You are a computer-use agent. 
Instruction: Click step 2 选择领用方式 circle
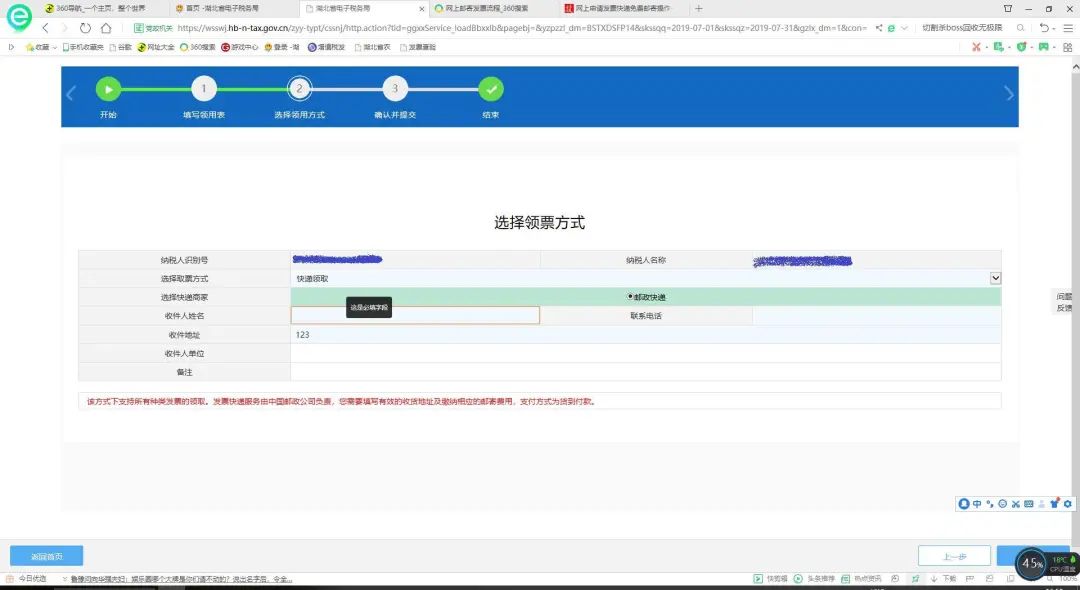click(299, 89)
